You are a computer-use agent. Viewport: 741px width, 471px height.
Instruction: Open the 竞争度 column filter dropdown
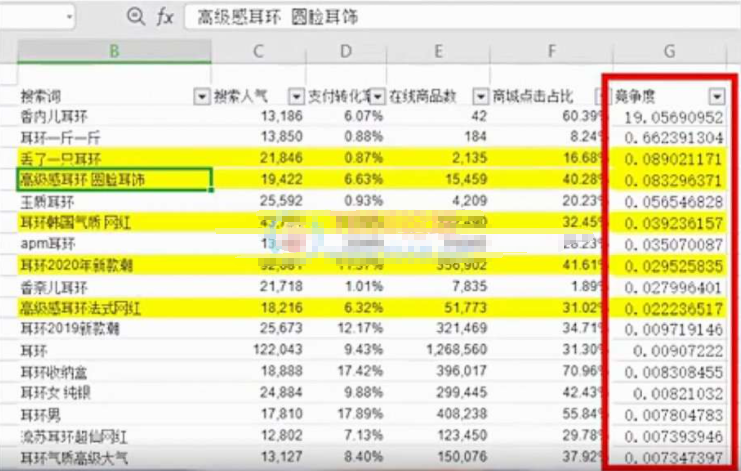tap(716, 96)
